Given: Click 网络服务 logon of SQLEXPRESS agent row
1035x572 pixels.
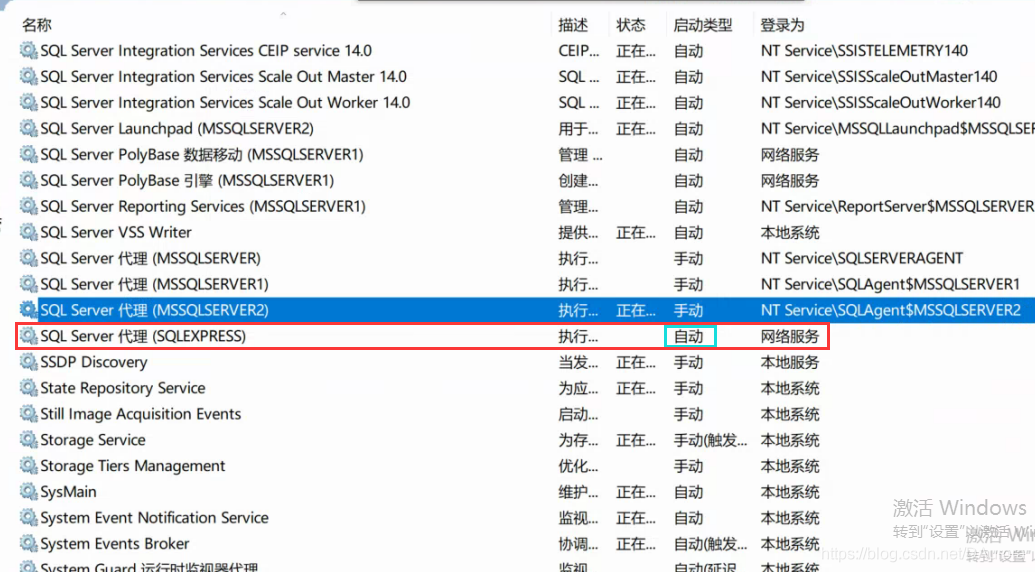Looking at the screenshot, I should (x=790, y=336).
